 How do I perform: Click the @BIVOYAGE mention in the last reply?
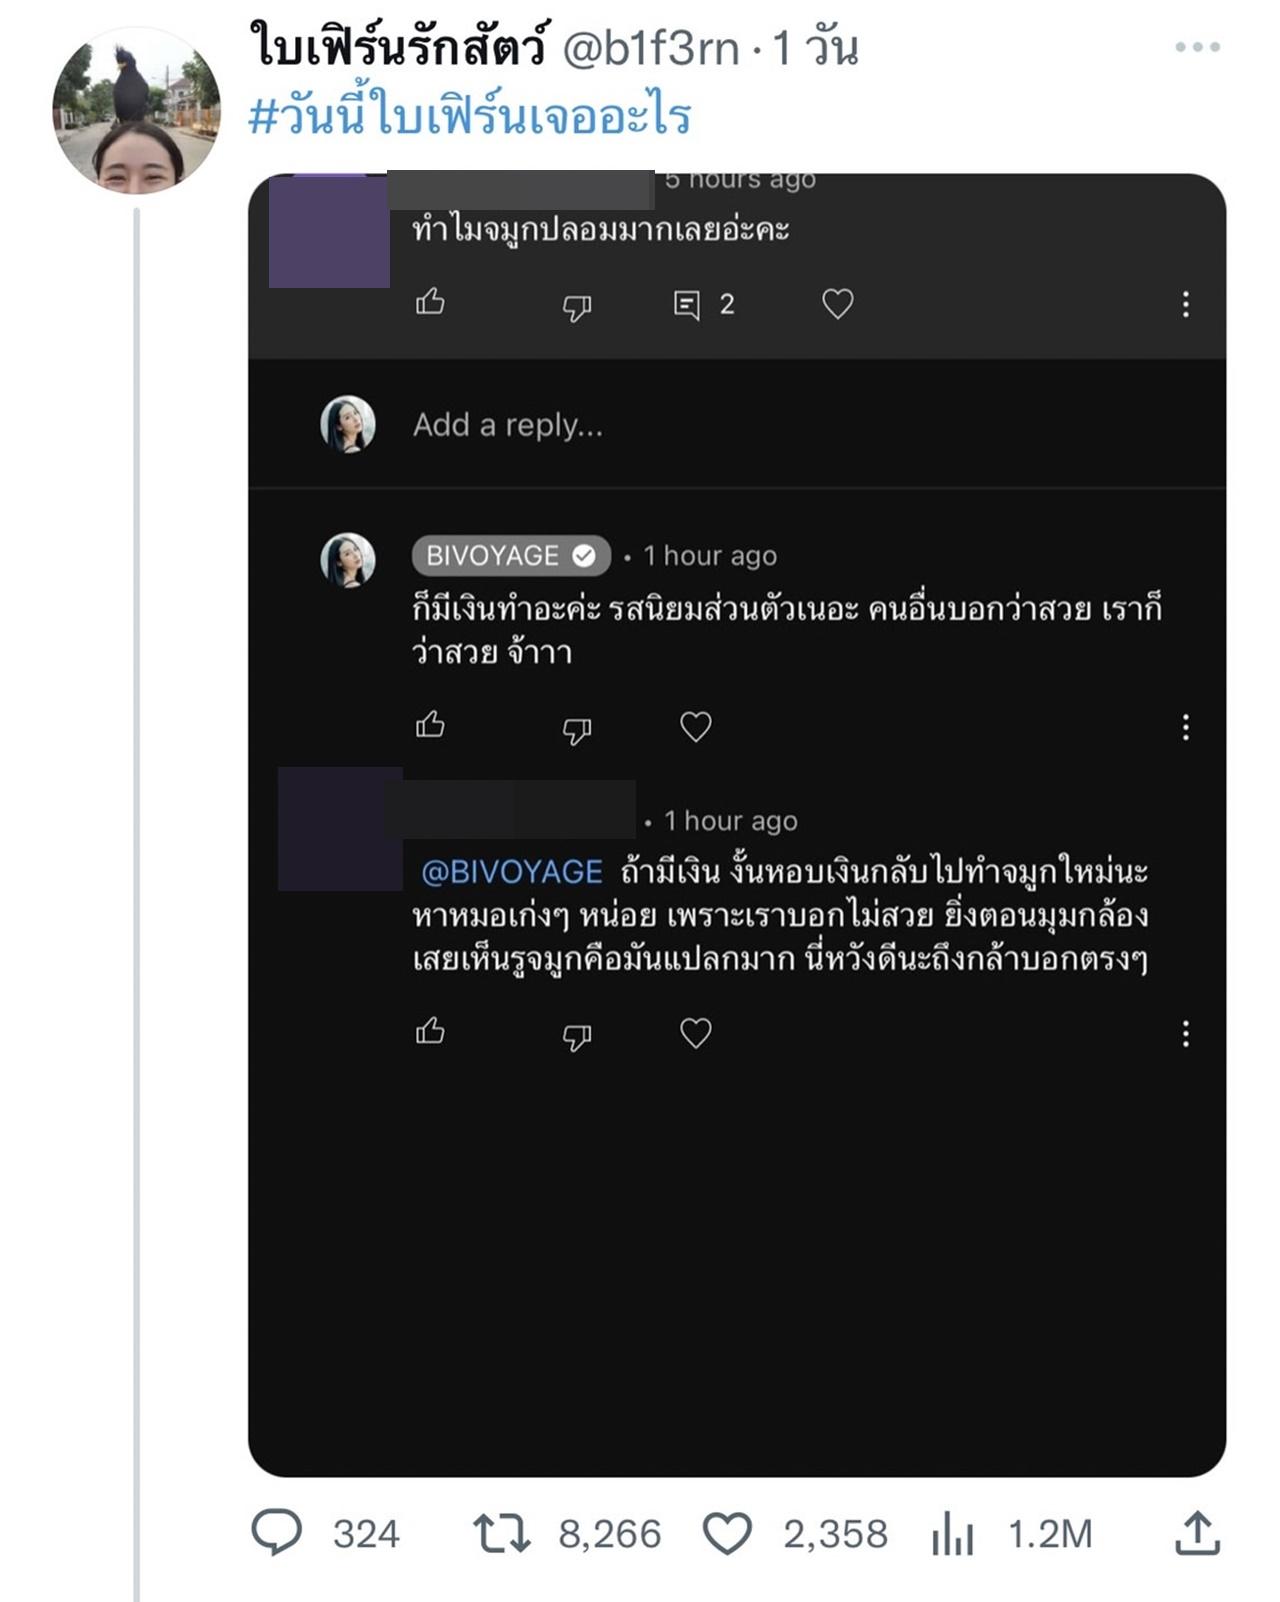click(x=512, y=872)
